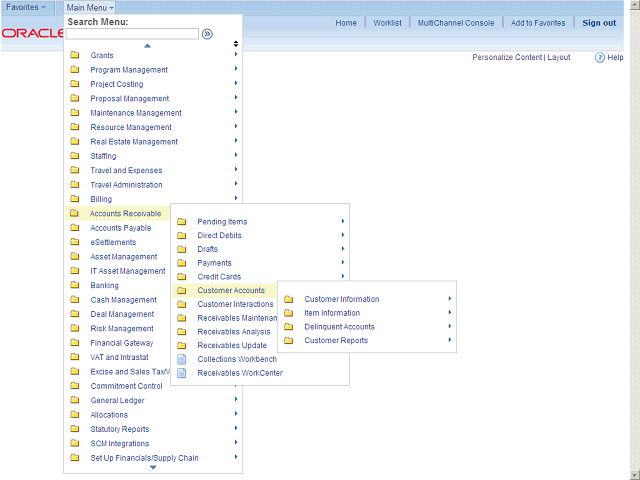Expand the Credit Cards submenu arrow
640x480 pixels.
[343, 276]
